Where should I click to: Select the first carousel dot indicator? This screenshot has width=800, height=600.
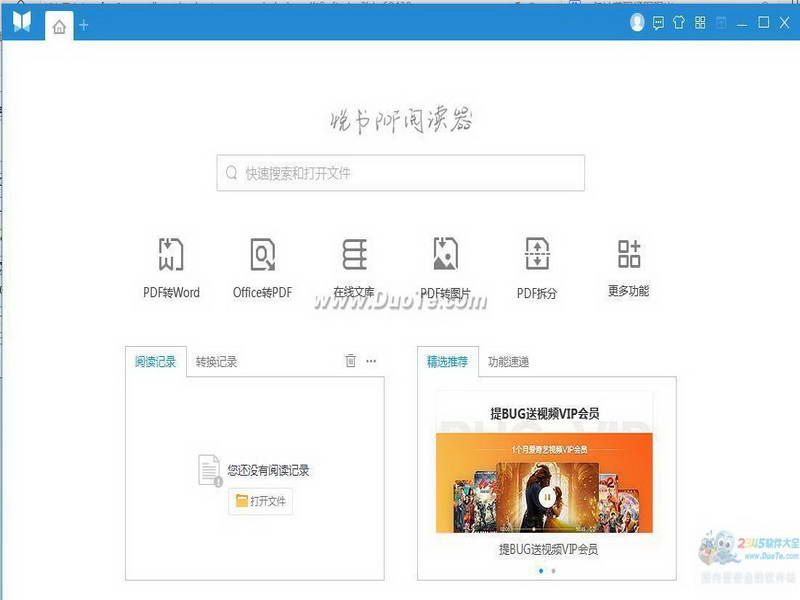click(541, 571)
